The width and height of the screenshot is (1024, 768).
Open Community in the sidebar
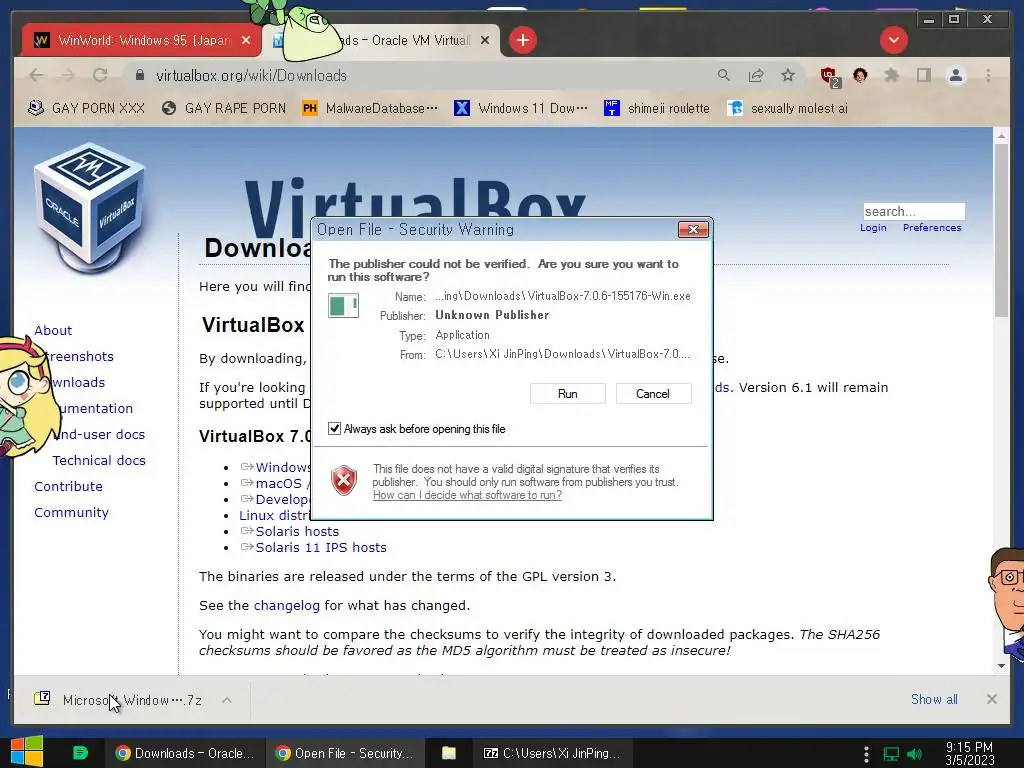[71, 513]
